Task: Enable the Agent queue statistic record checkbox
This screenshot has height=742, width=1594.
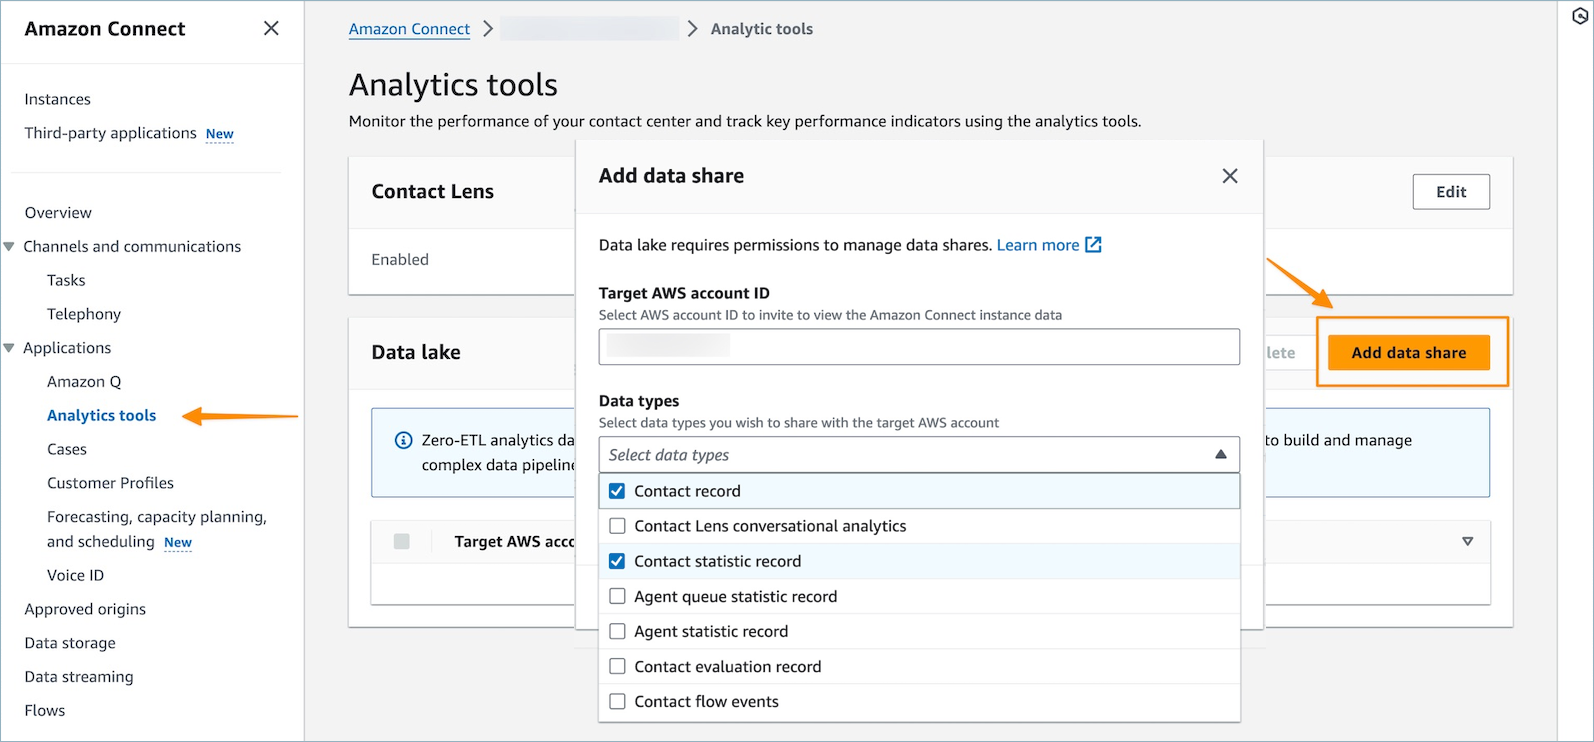Action: (x=617, y=596)
